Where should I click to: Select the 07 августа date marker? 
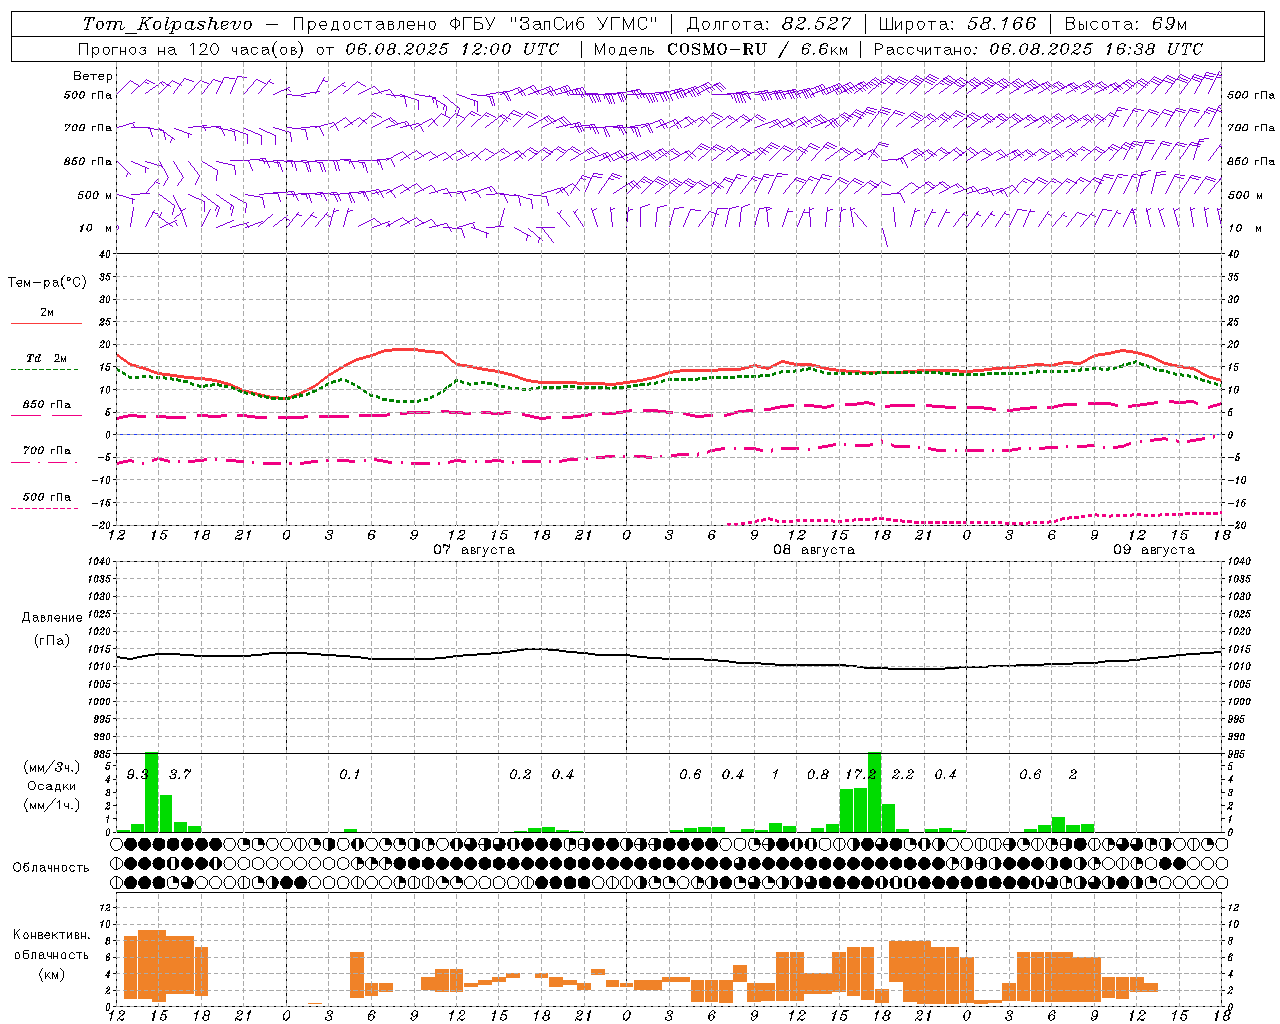click(x=474, y=550)
